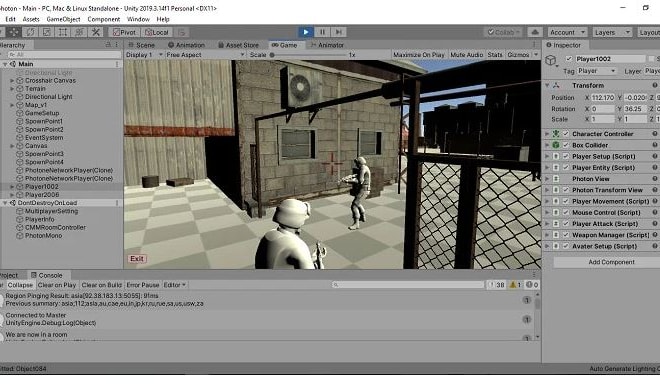The height and width of the screenshot is (392, 660).
Task: Open the Help menu
Action: point(163,19)
